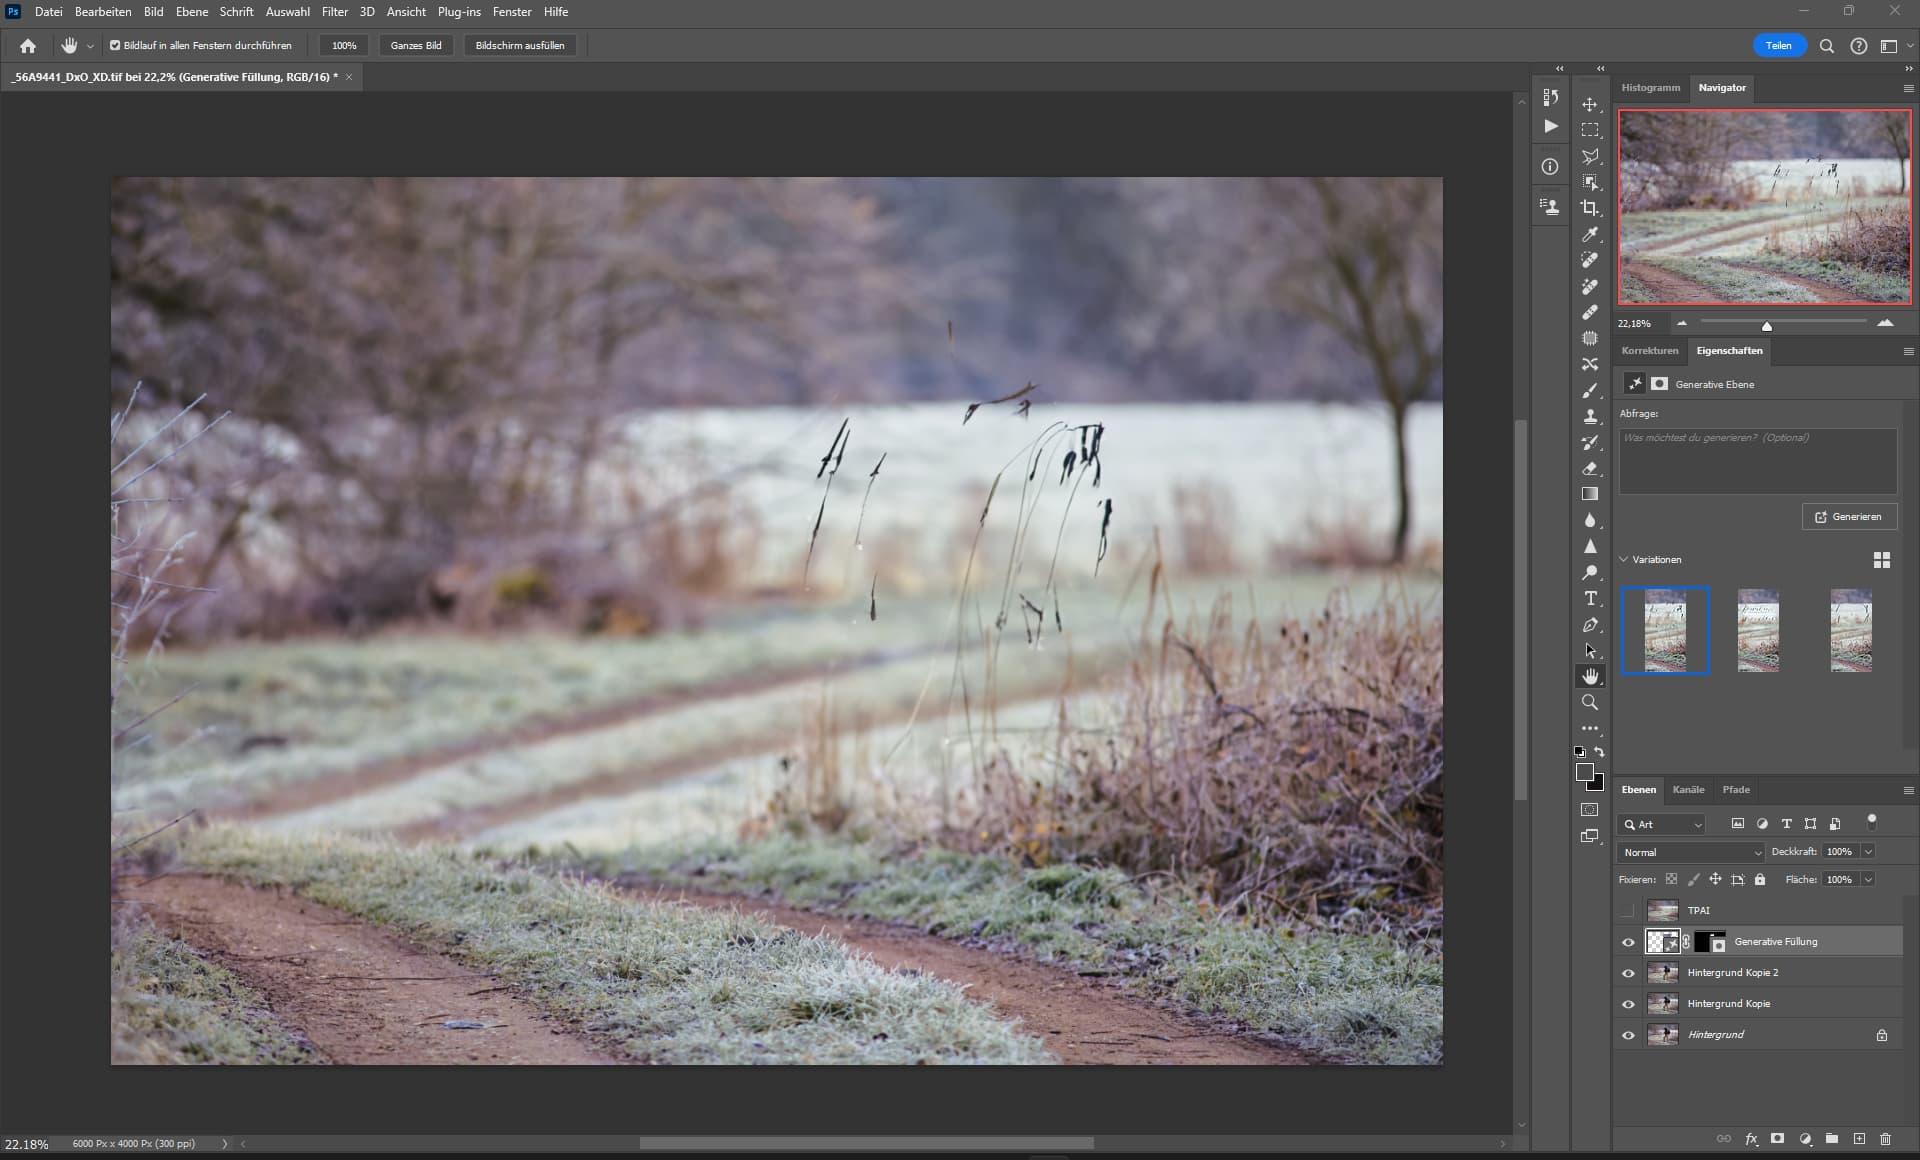Open the layer filter type dropdown 'Art'
Screen dimensions: 1920x1160
coord(1662,825)
